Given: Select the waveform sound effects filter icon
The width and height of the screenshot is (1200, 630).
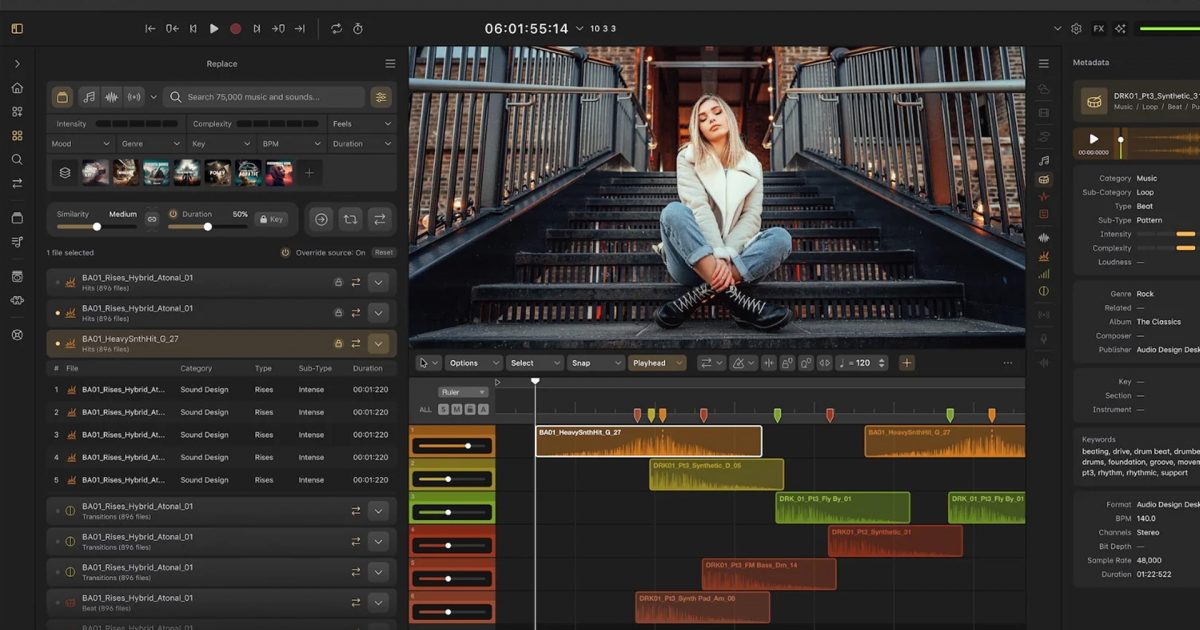Looking at the screenshot, I should pos(111,97).
